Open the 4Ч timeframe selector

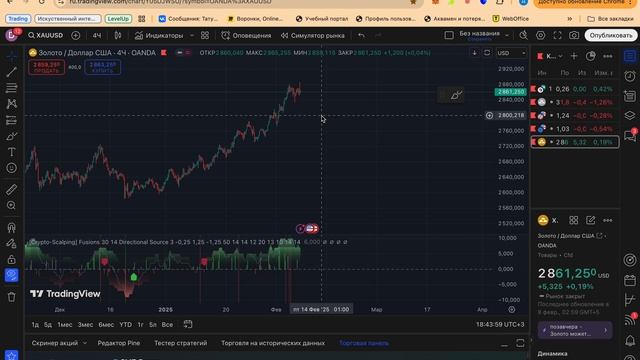click(x=97, y=36)
